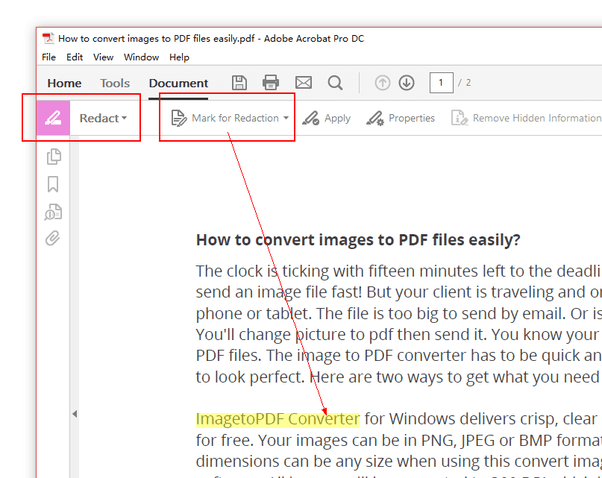Open the Content search panel icon

coord(53,212)
